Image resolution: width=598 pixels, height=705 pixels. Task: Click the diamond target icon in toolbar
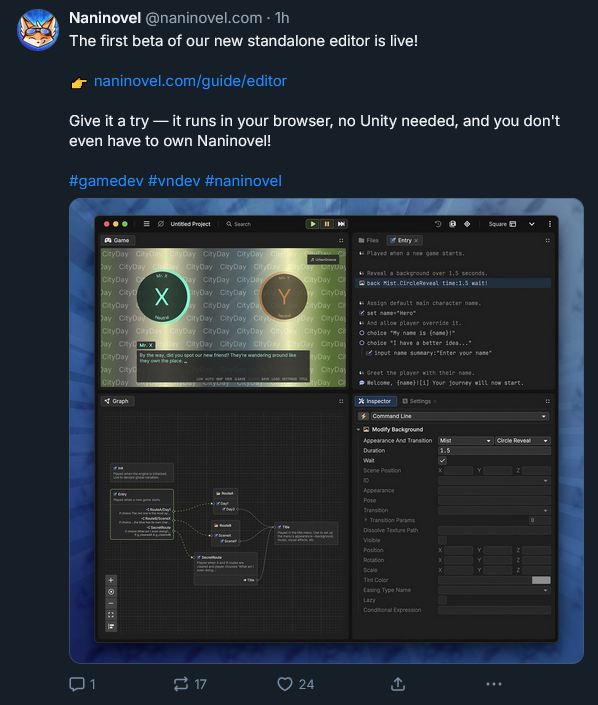pos(467,224)
